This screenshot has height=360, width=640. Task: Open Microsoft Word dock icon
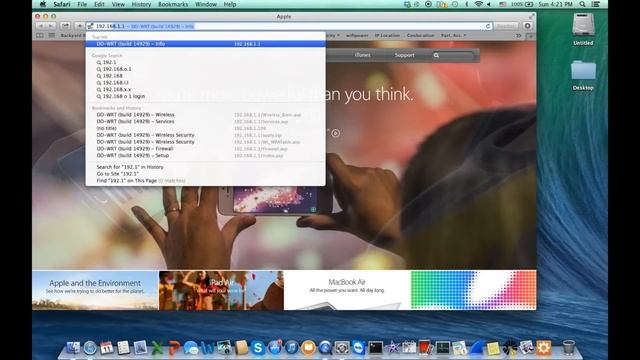pos(207,348)
